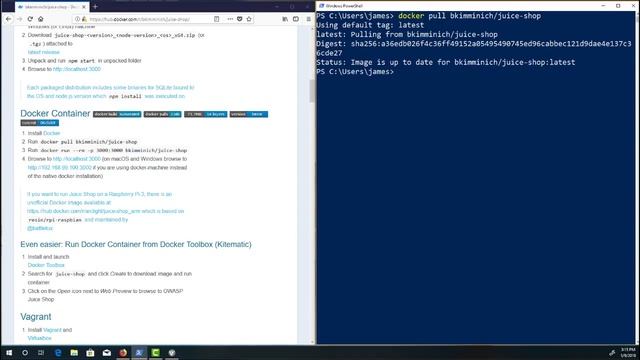Viewport: 640px width, 360px height.
Task: Click PowerShell window title bar icon
Action: (322, 6)
